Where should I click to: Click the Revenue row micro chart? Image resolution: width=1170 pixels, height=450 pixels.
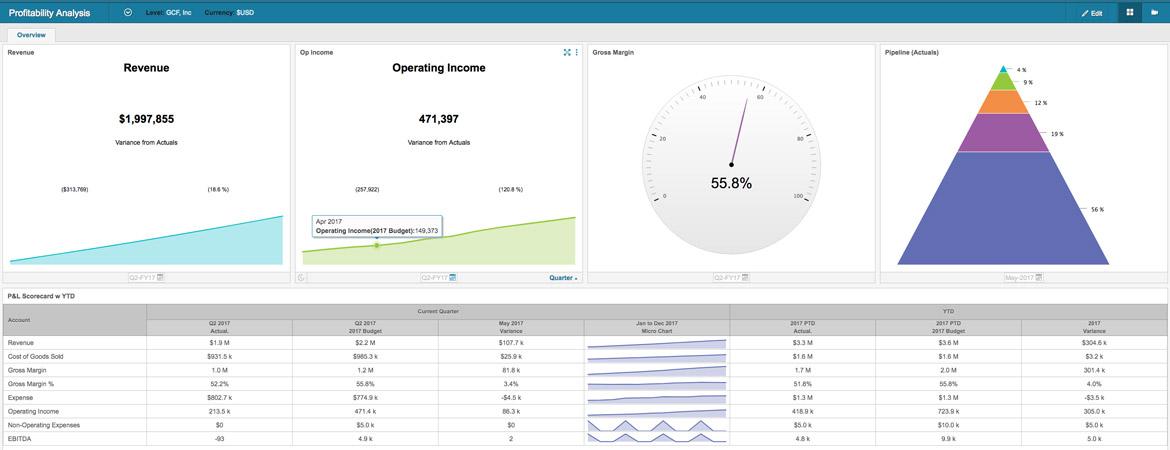(x=657, y=343)
